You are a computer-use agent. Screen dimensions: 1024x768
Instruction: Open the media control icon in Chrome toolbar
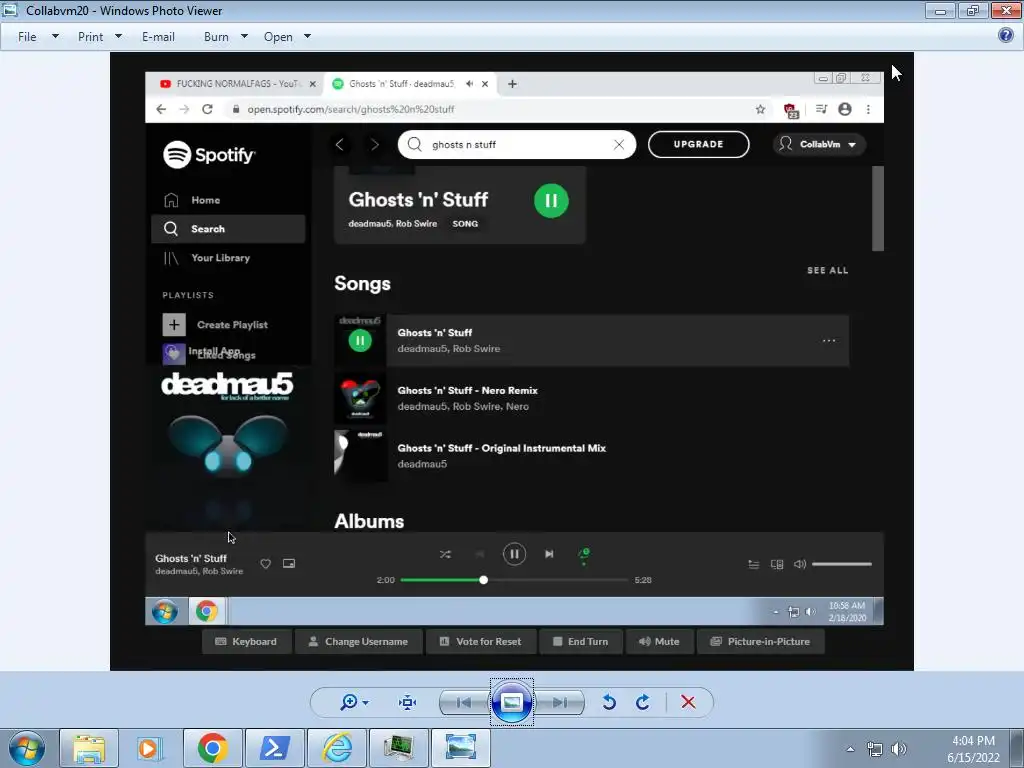coord(822,109)
